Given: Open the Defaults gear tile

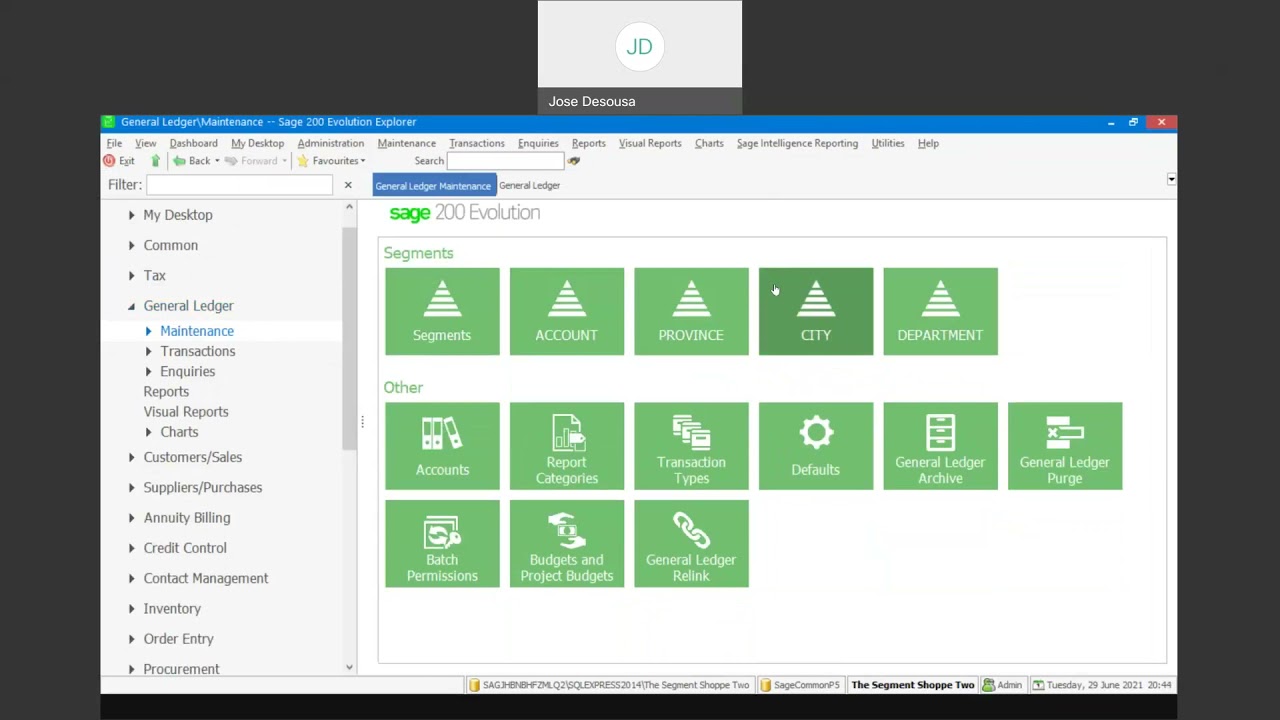Looking at the screenshot, I should (x=816, y=446).
